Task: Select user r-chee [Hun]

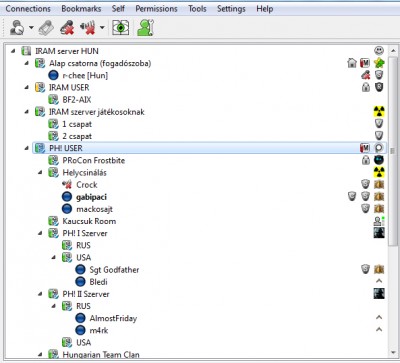Action: (x=85, y=75)
